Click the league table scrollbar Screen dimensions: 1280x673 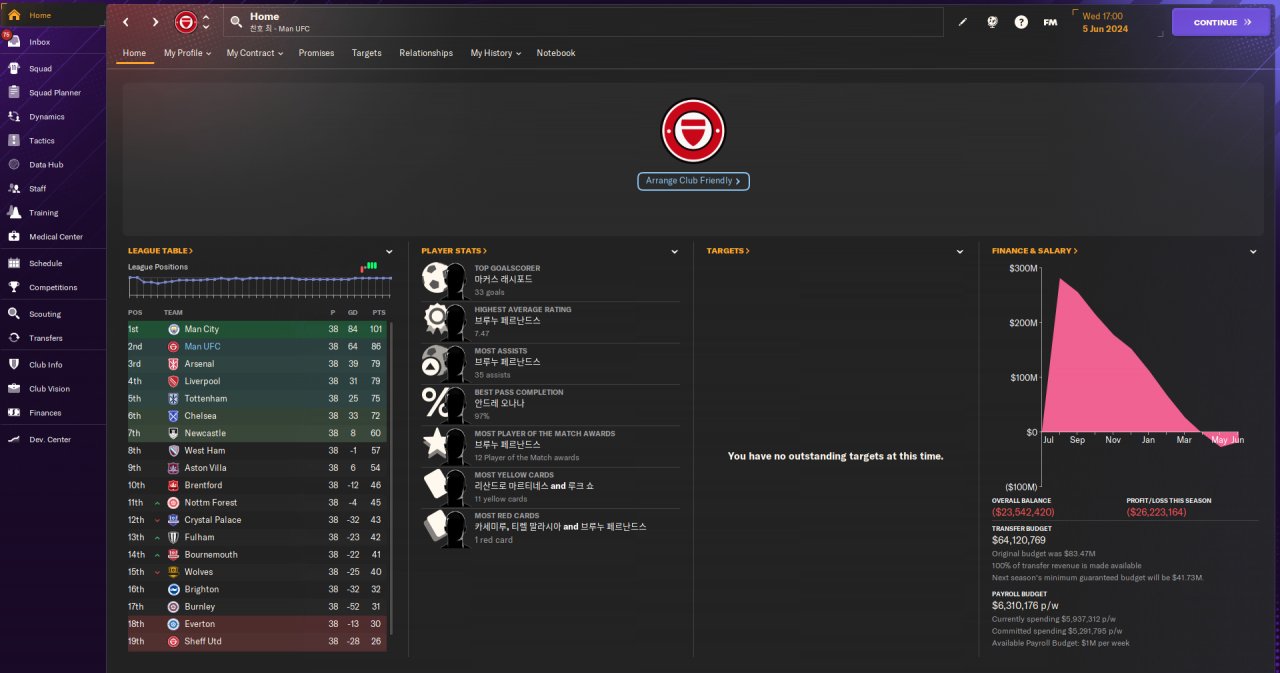tap(391, 478)
